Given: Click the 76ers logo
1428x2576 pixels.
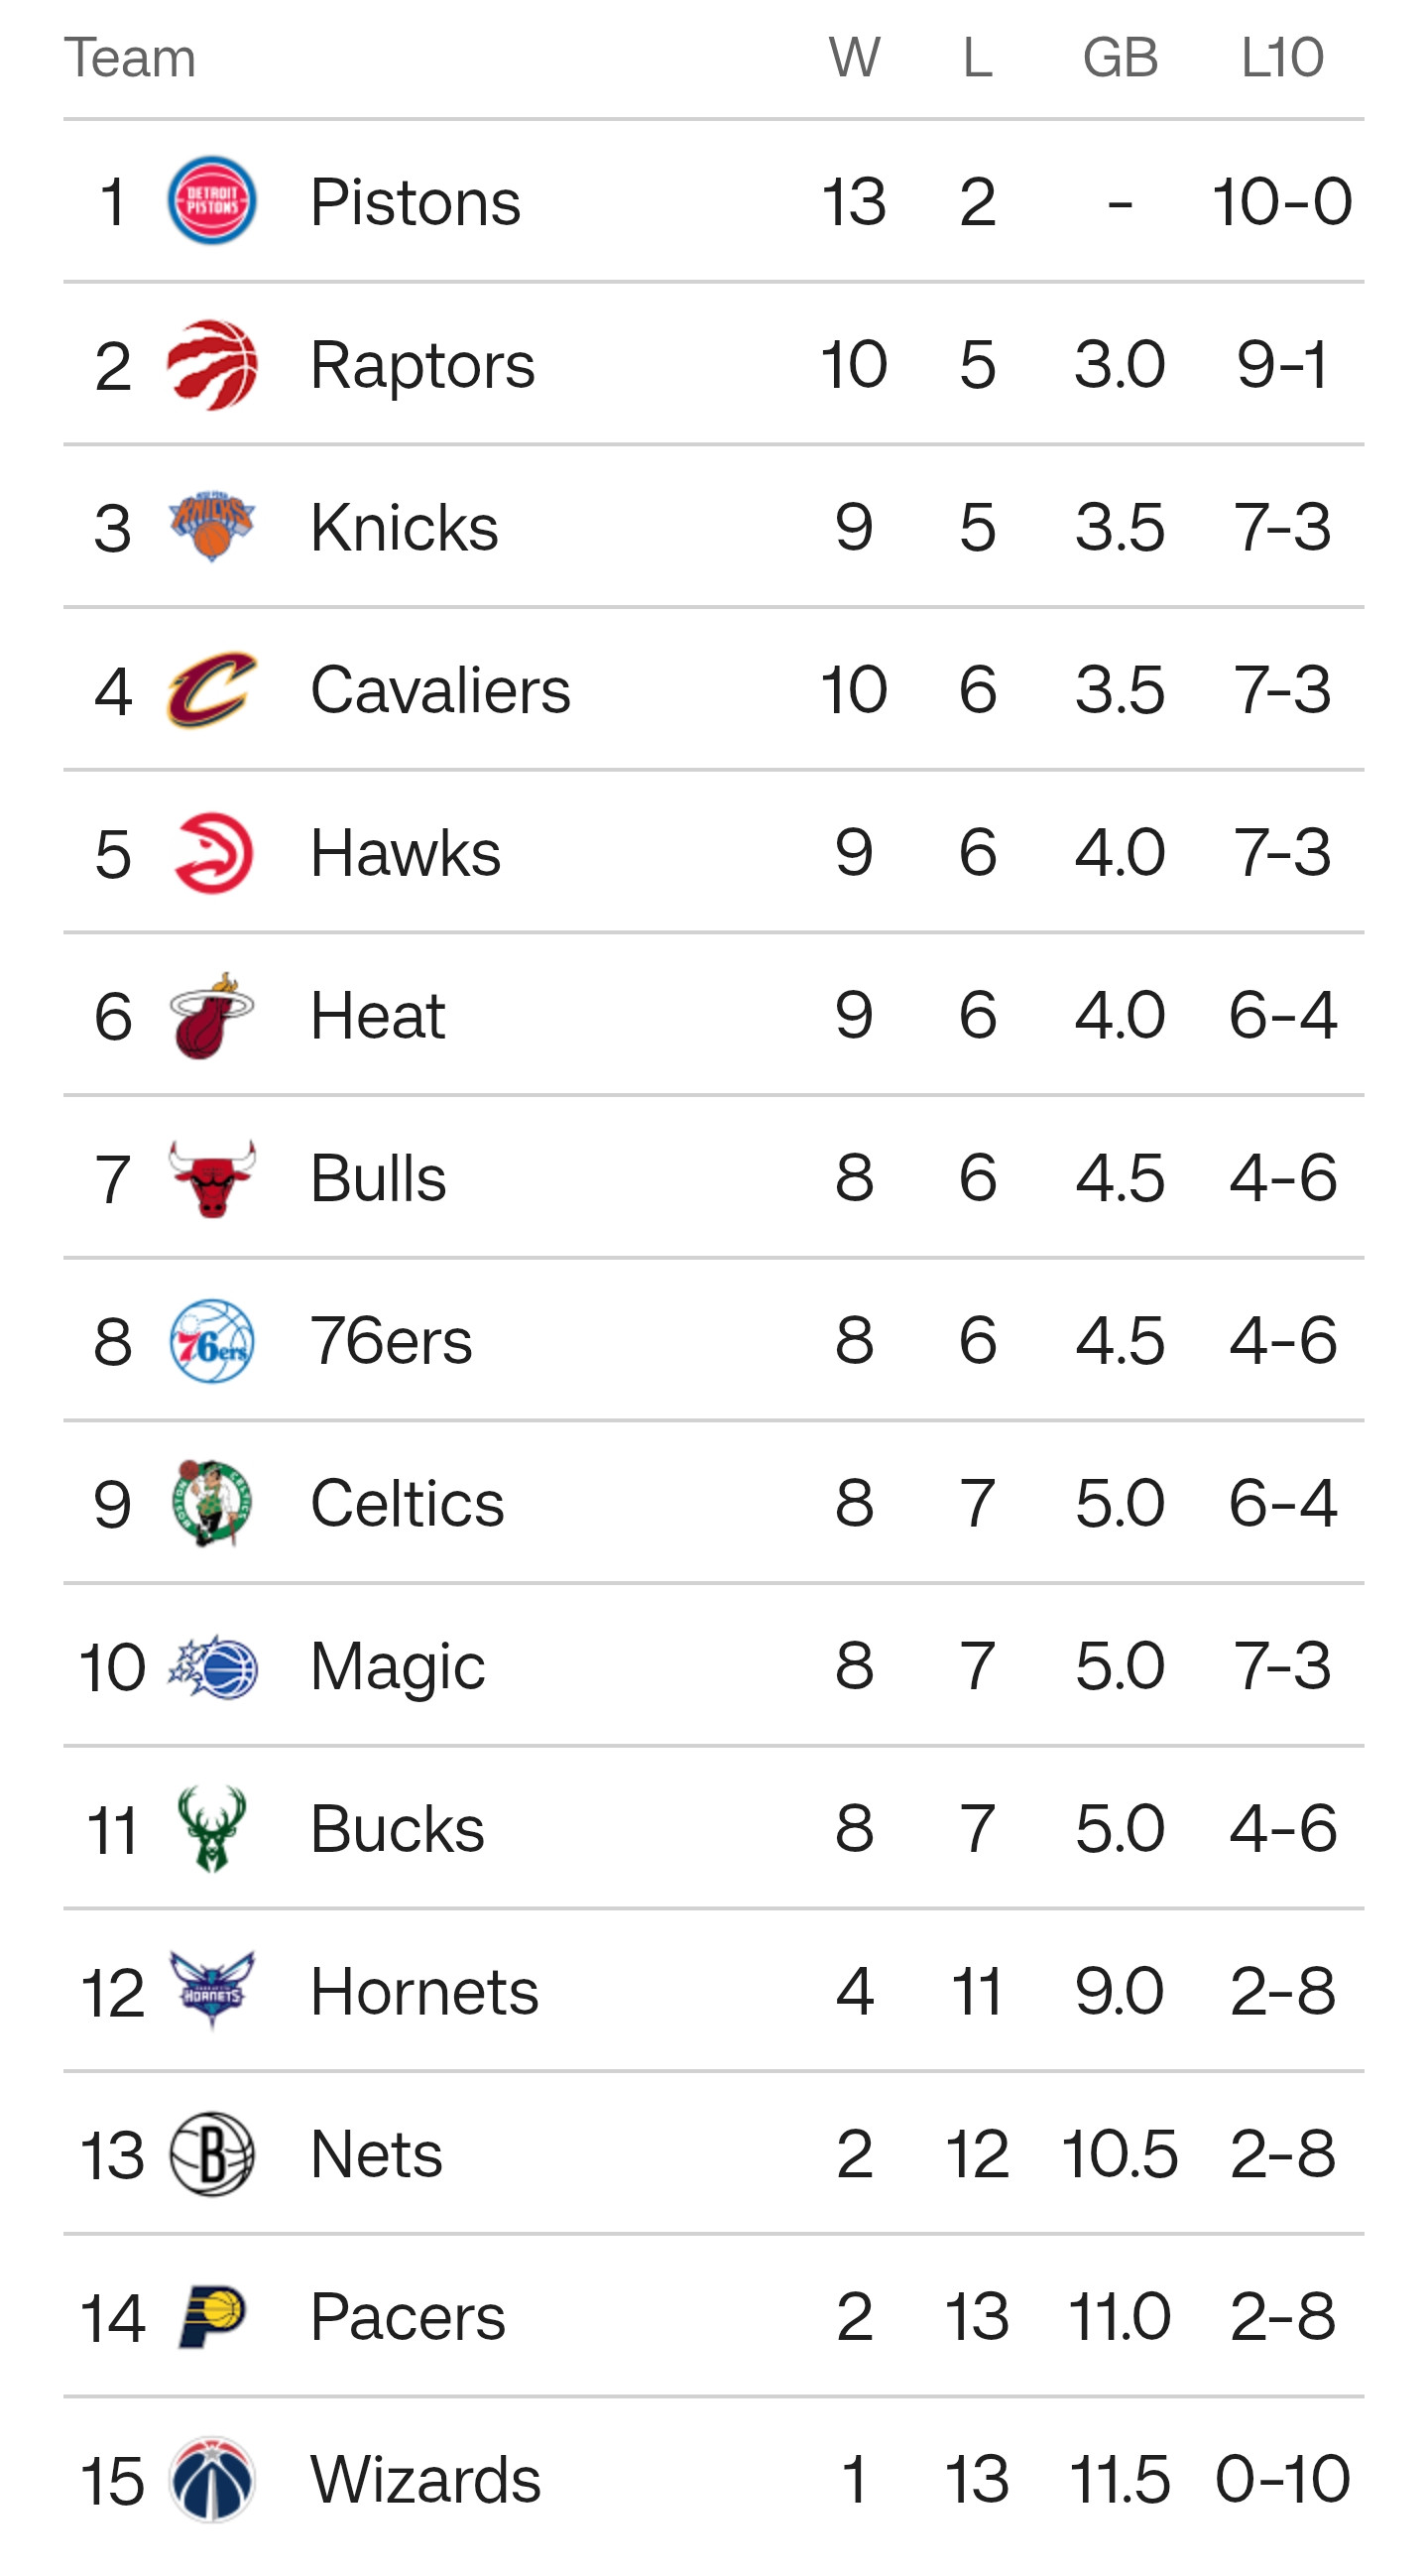Looking at the screenshot, I should [211, 1341].
